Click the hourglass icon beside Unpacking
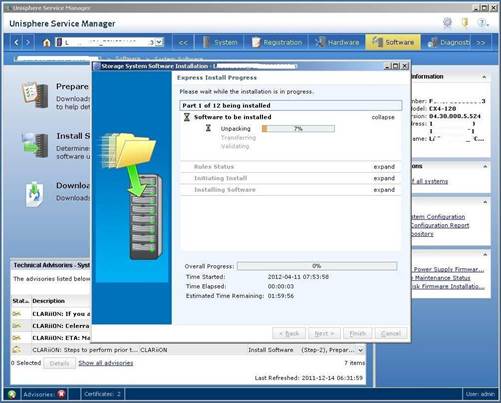The image size is (501, 403). (208, 128)
